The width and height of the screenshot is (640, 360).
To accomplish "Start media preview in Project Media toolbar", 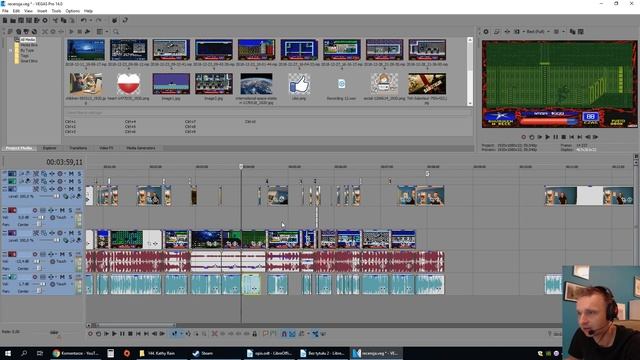I will [x=72, y=31].
